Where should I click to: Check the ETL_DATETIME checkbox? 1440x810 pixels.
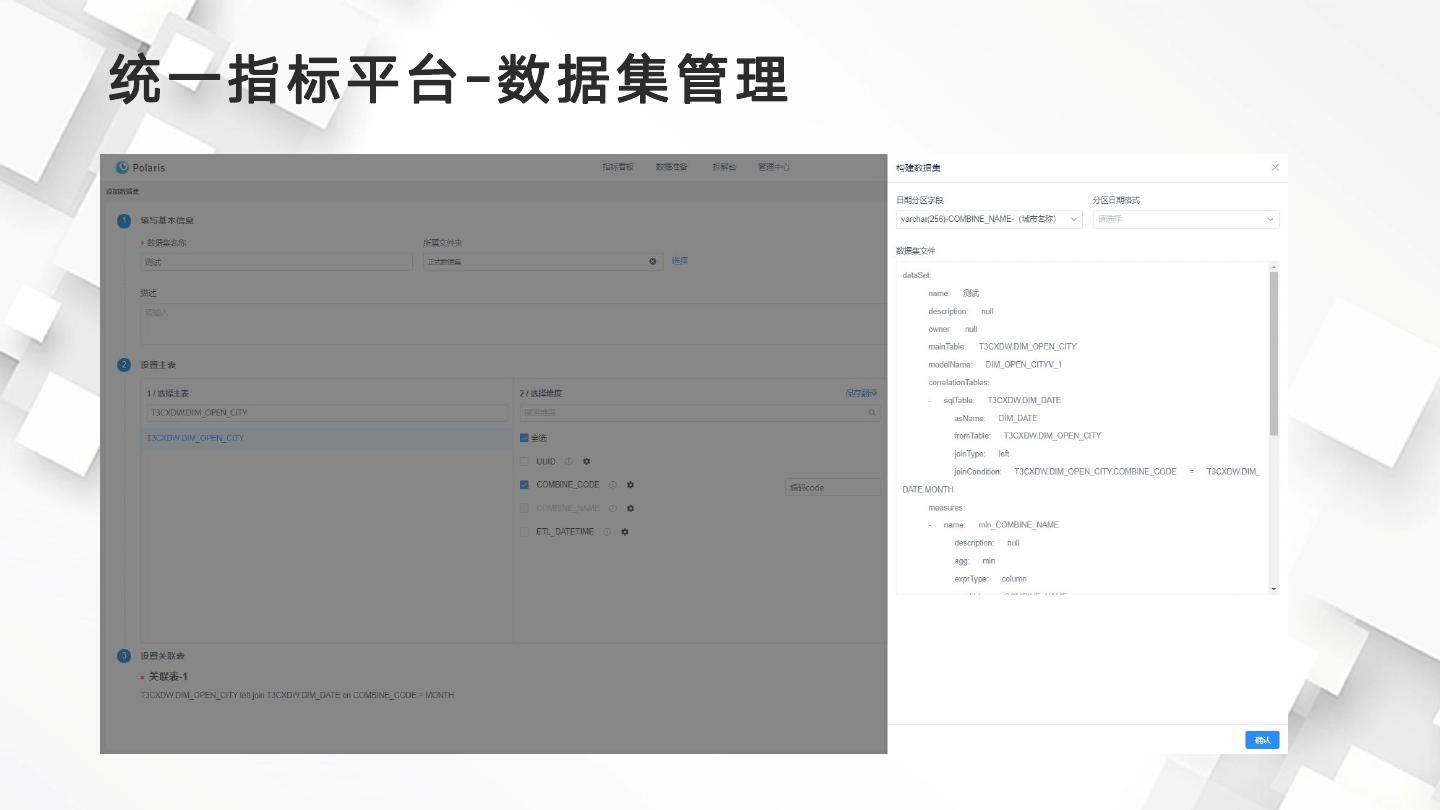[524, 532]
